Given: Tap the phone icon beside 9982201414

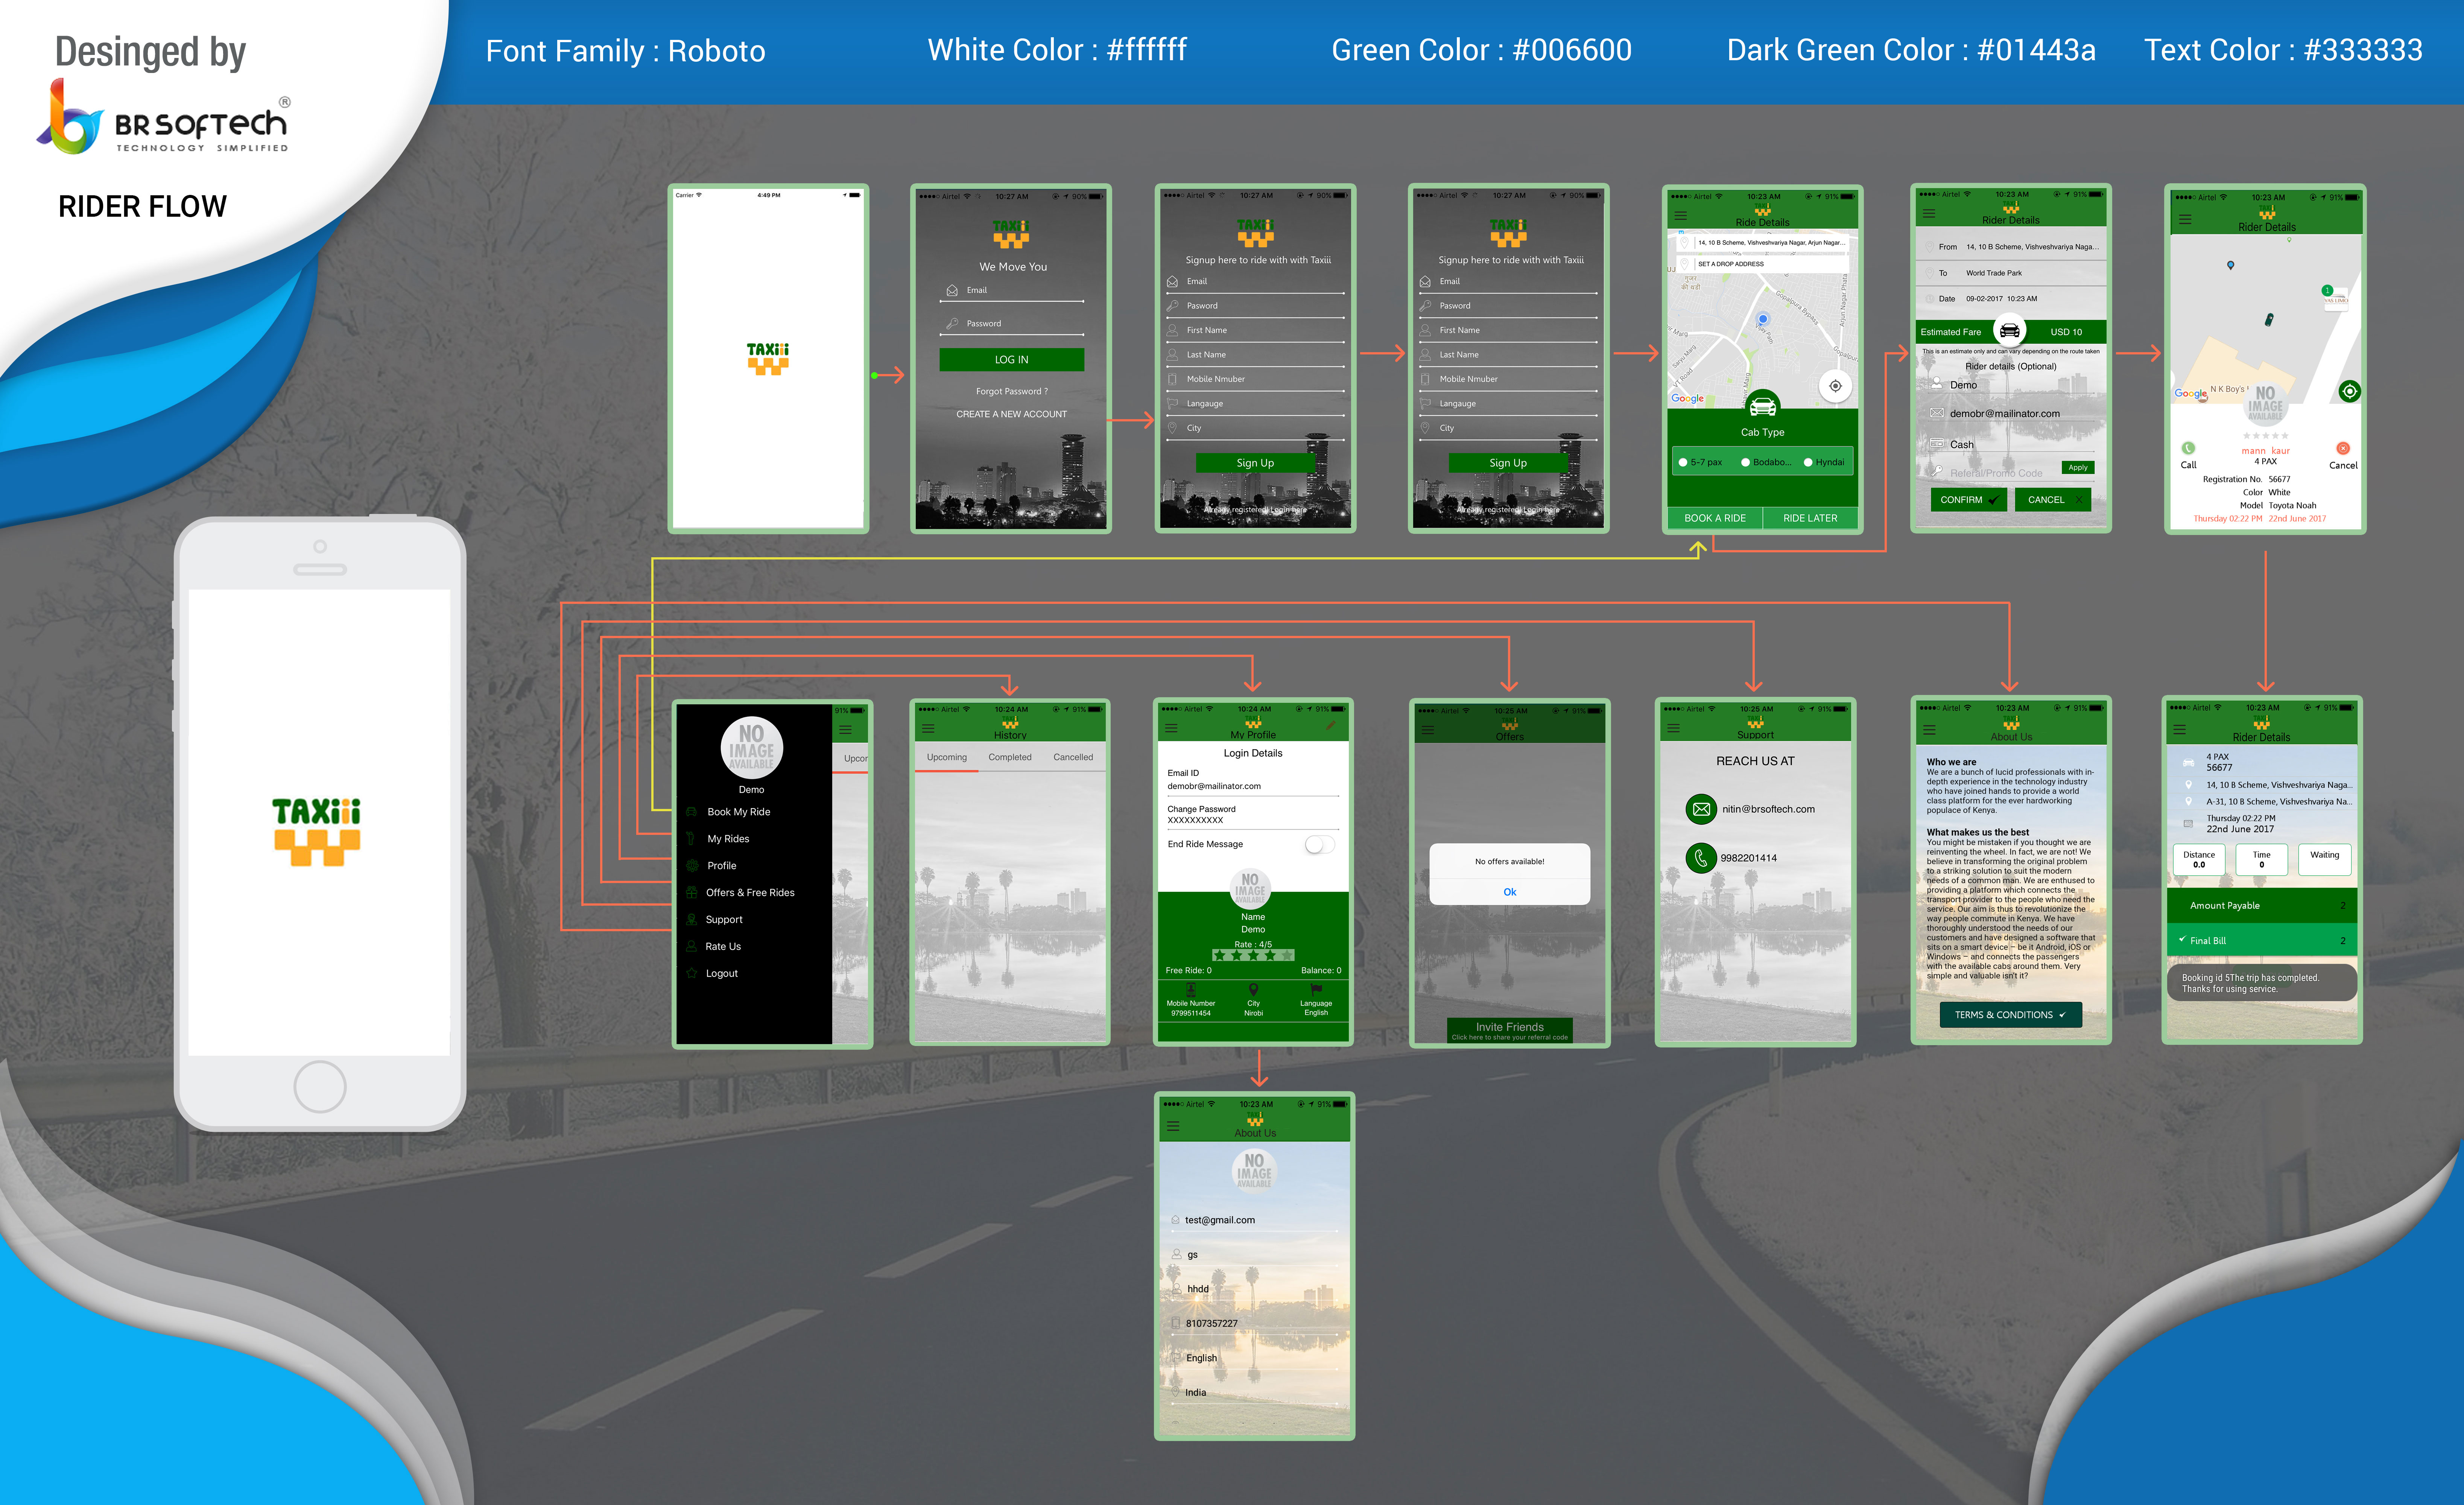Looking at the screenshot, I should (x=1701, y=858).
